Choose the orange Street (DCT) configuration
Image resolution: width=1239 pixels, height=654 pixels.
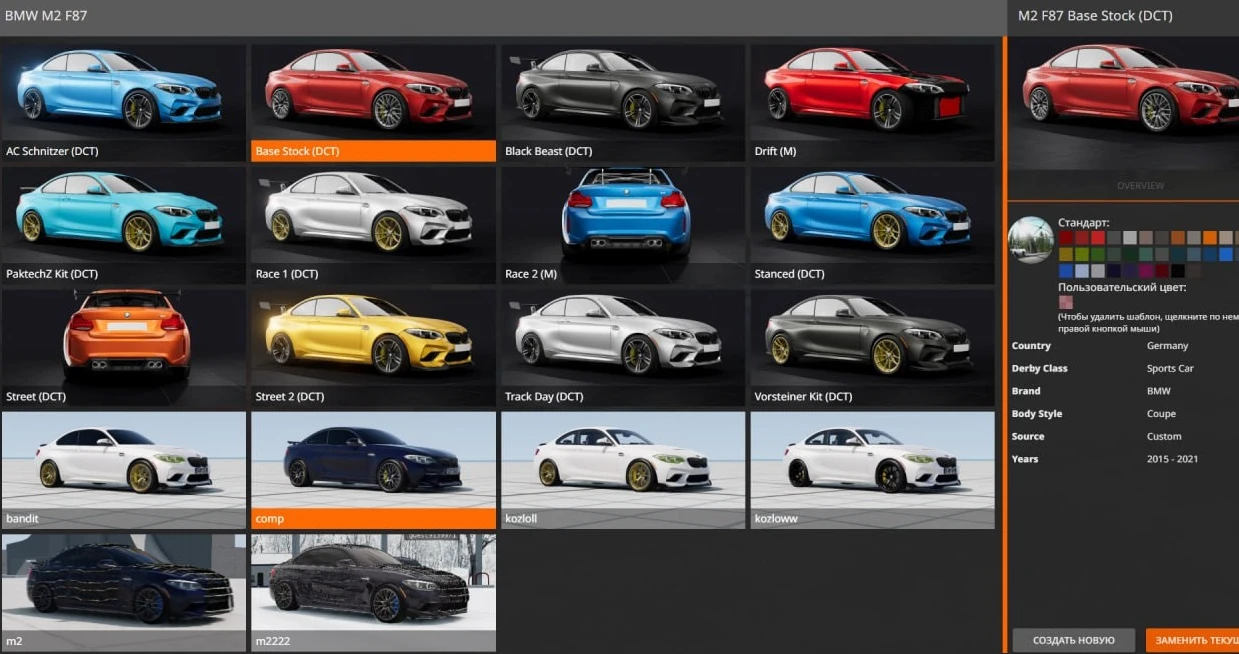(123, 340)
